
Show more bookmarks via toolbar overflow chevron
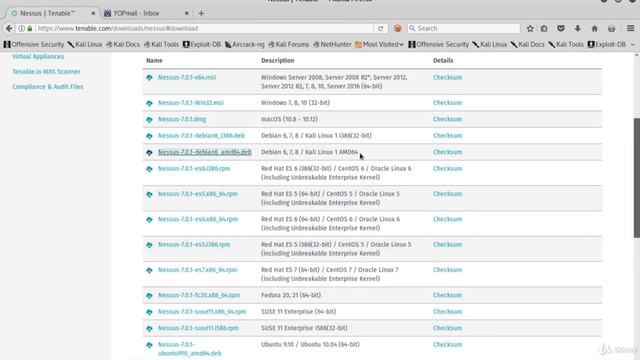coord(633,44)
